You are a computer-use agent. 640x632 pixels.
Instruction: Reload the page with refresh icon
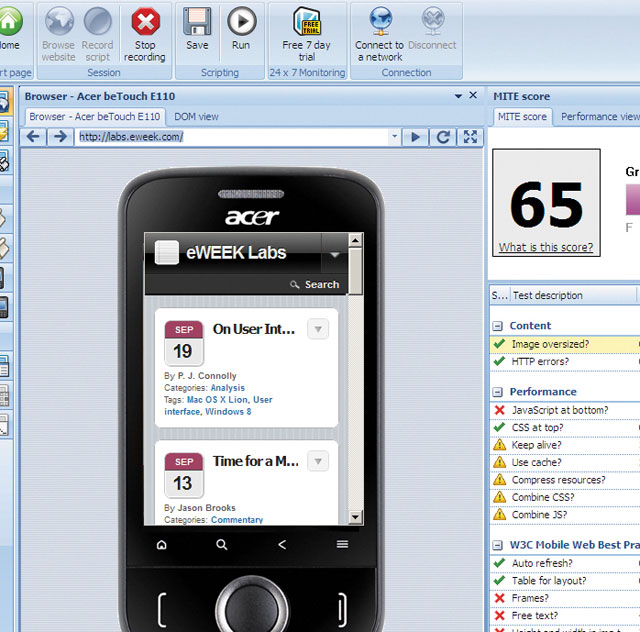[x=443, y=137]
